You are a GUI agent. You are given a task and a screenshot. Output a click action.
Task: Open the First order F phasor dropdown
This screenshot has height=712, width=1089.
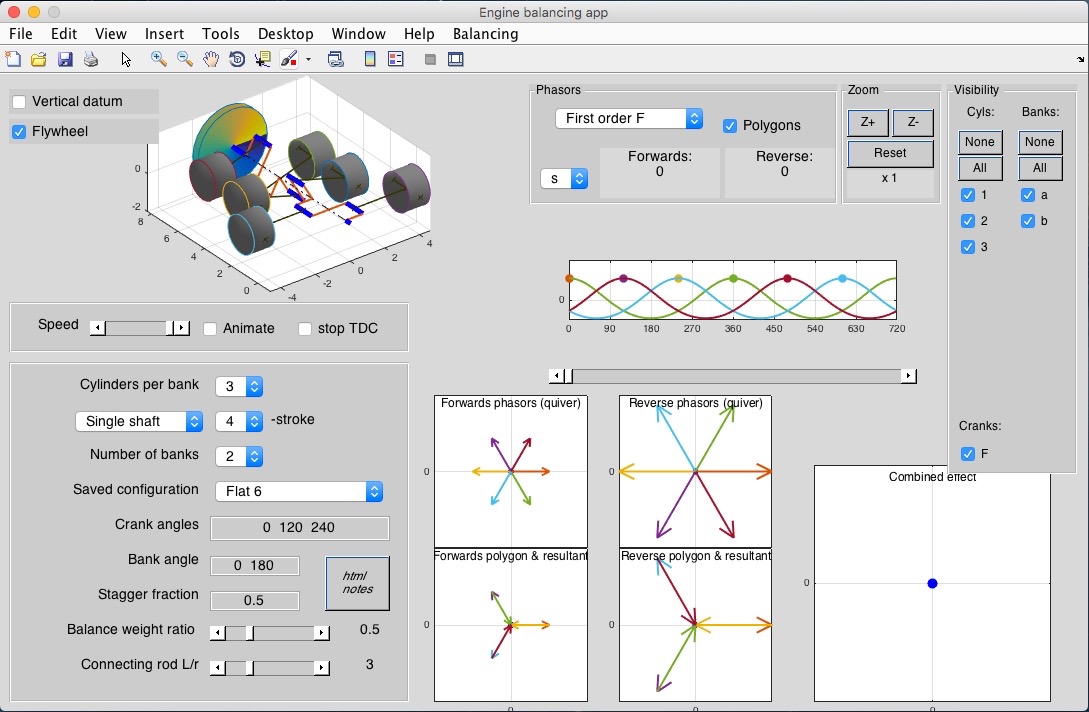(x=629, y=119)
